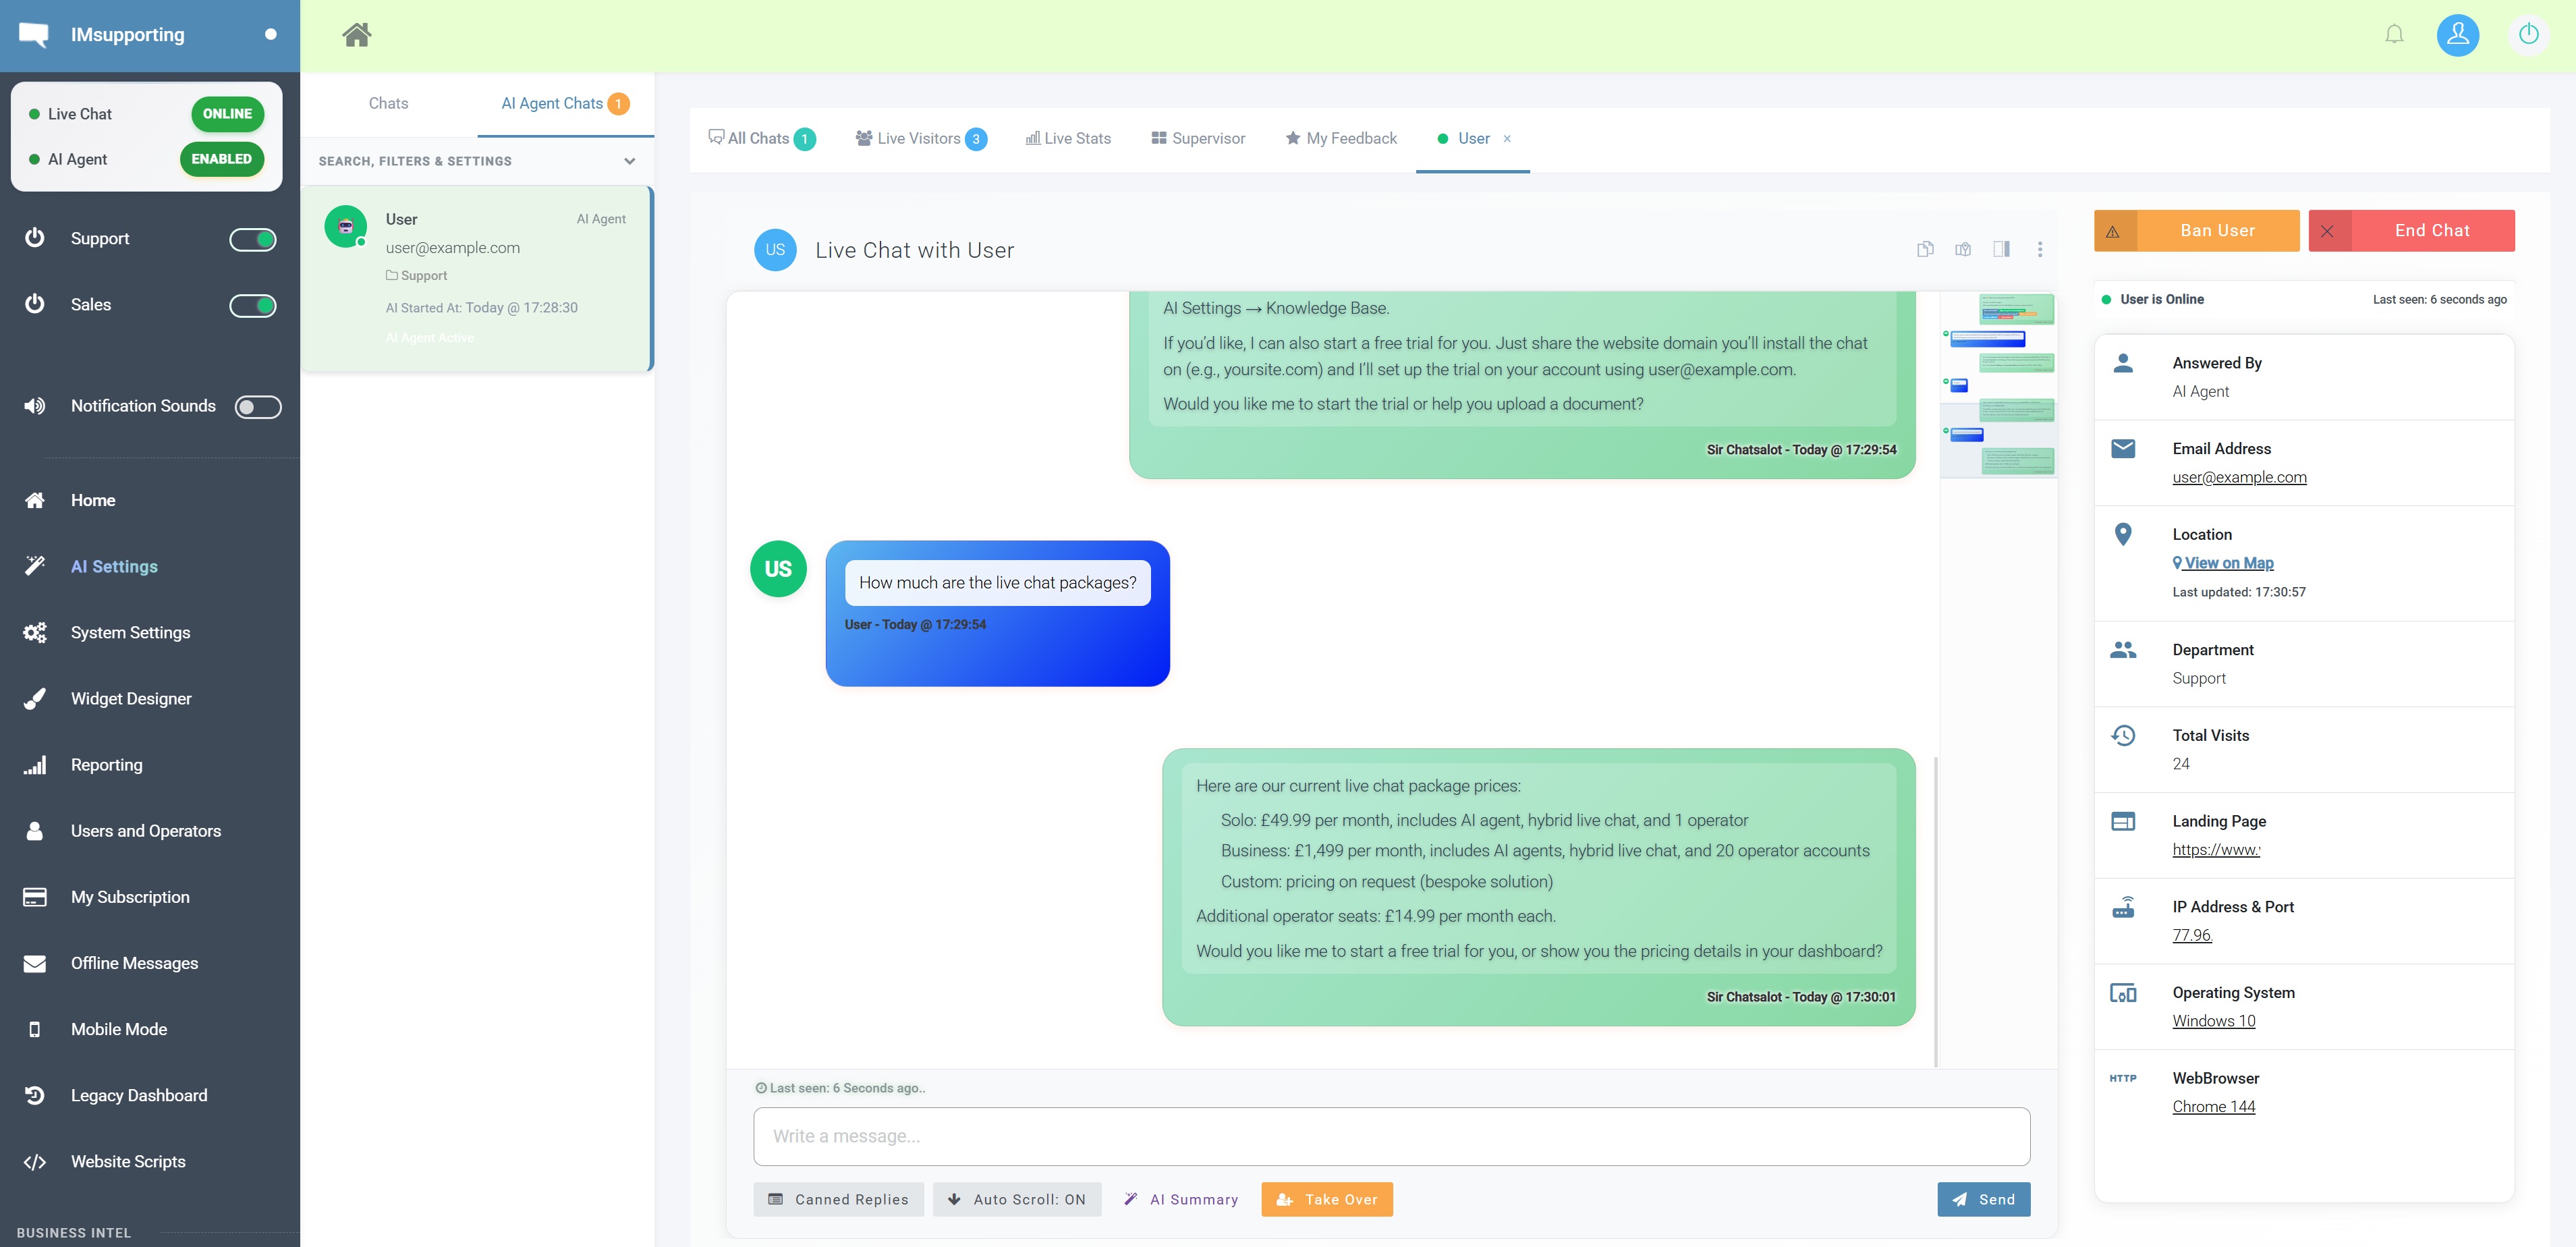The height and width of the screenshot is (1247, 2576).
Task: Click the Mobile Mode phone icon
Action: pyautogui.click(x=35, y=1029)
